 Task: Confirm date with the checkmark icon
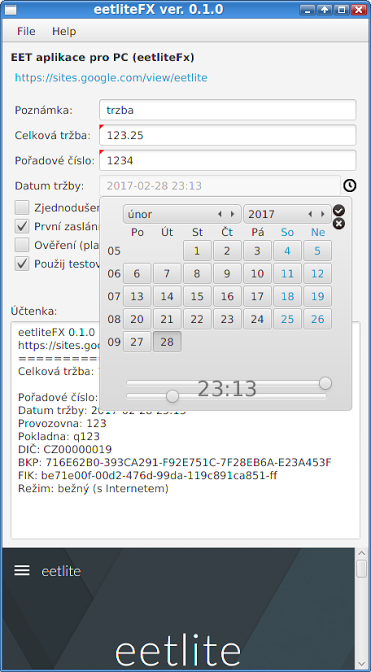(338, 210)
